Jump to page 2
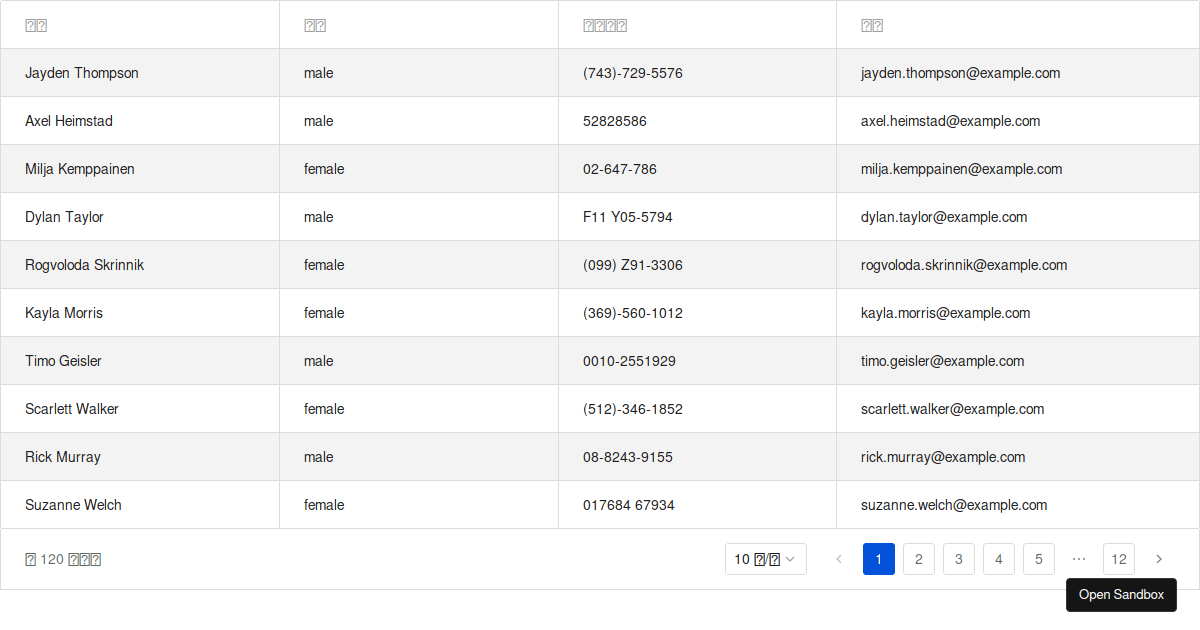Viewport: 1200px width, 630px height. (919, 559)
